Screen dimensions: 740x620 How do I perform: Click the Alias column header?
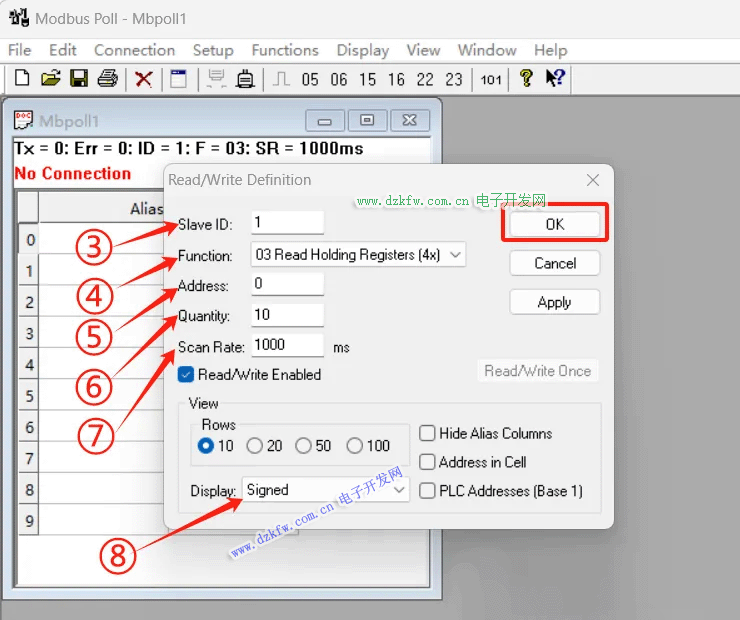(101, 208)
